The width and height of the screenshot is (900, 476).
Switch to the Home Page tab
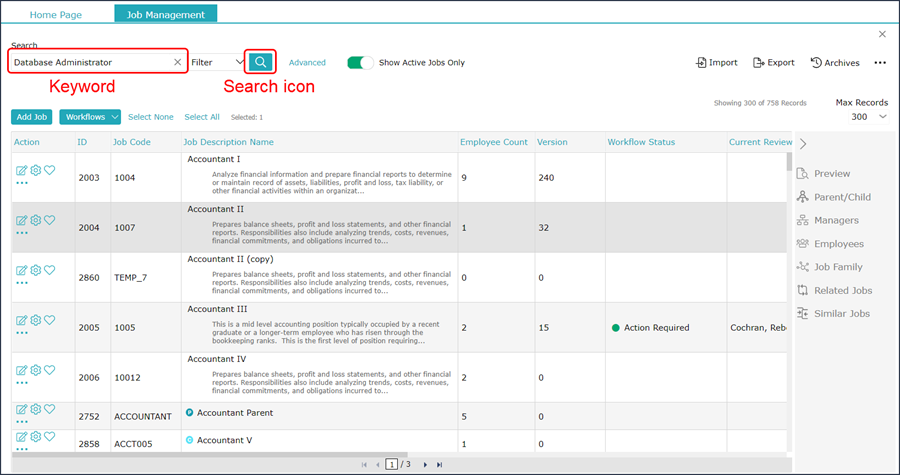point(56,14)
